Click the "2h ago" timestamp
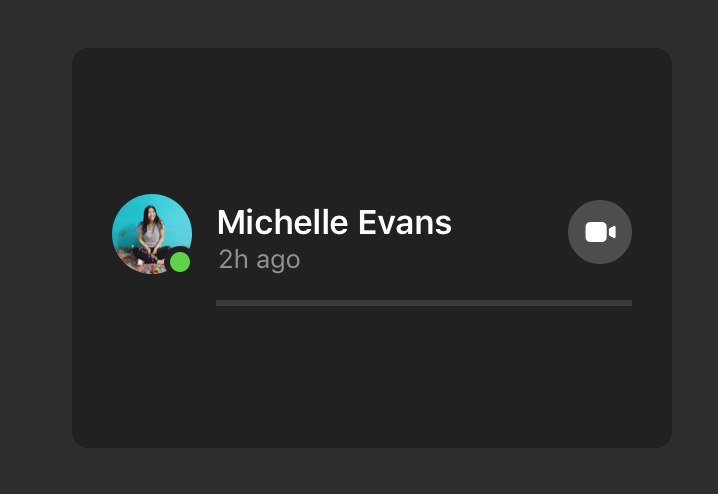Screen dimensions: 718x494 (259, 260)
